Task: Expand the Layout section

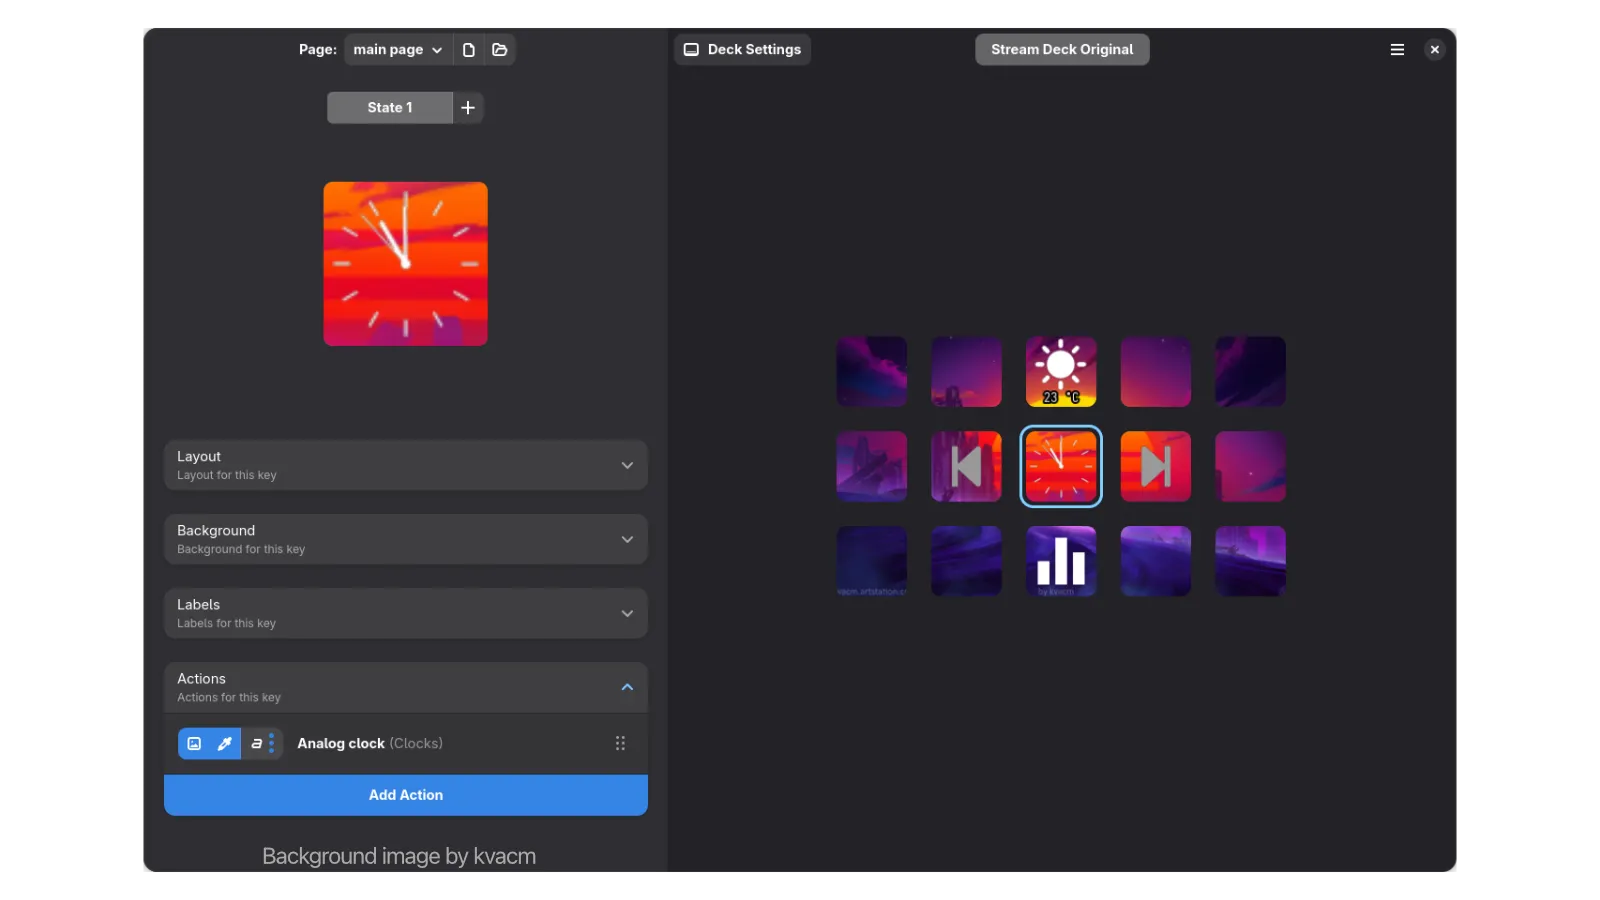Action: (406, 466)
